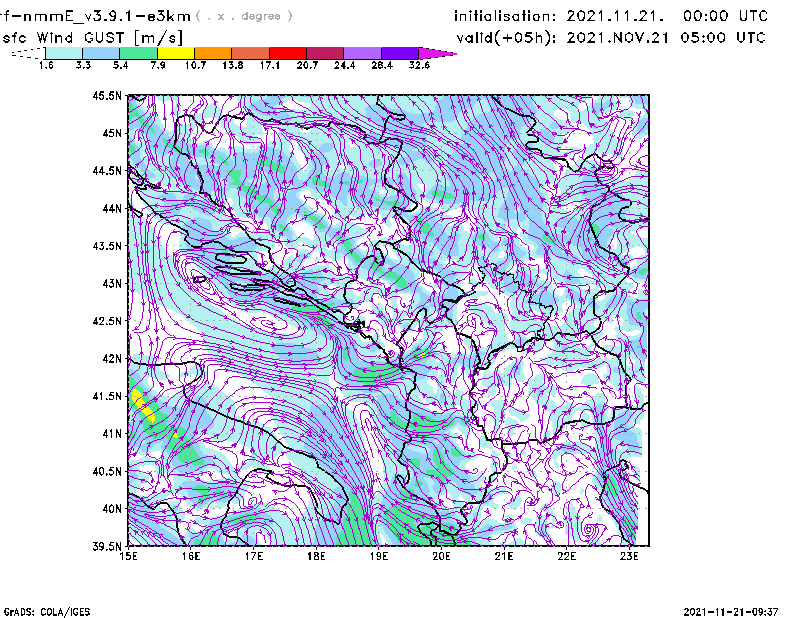Click the '-nmmE_v3.9.1-e3km' model name text

(99, 16)
